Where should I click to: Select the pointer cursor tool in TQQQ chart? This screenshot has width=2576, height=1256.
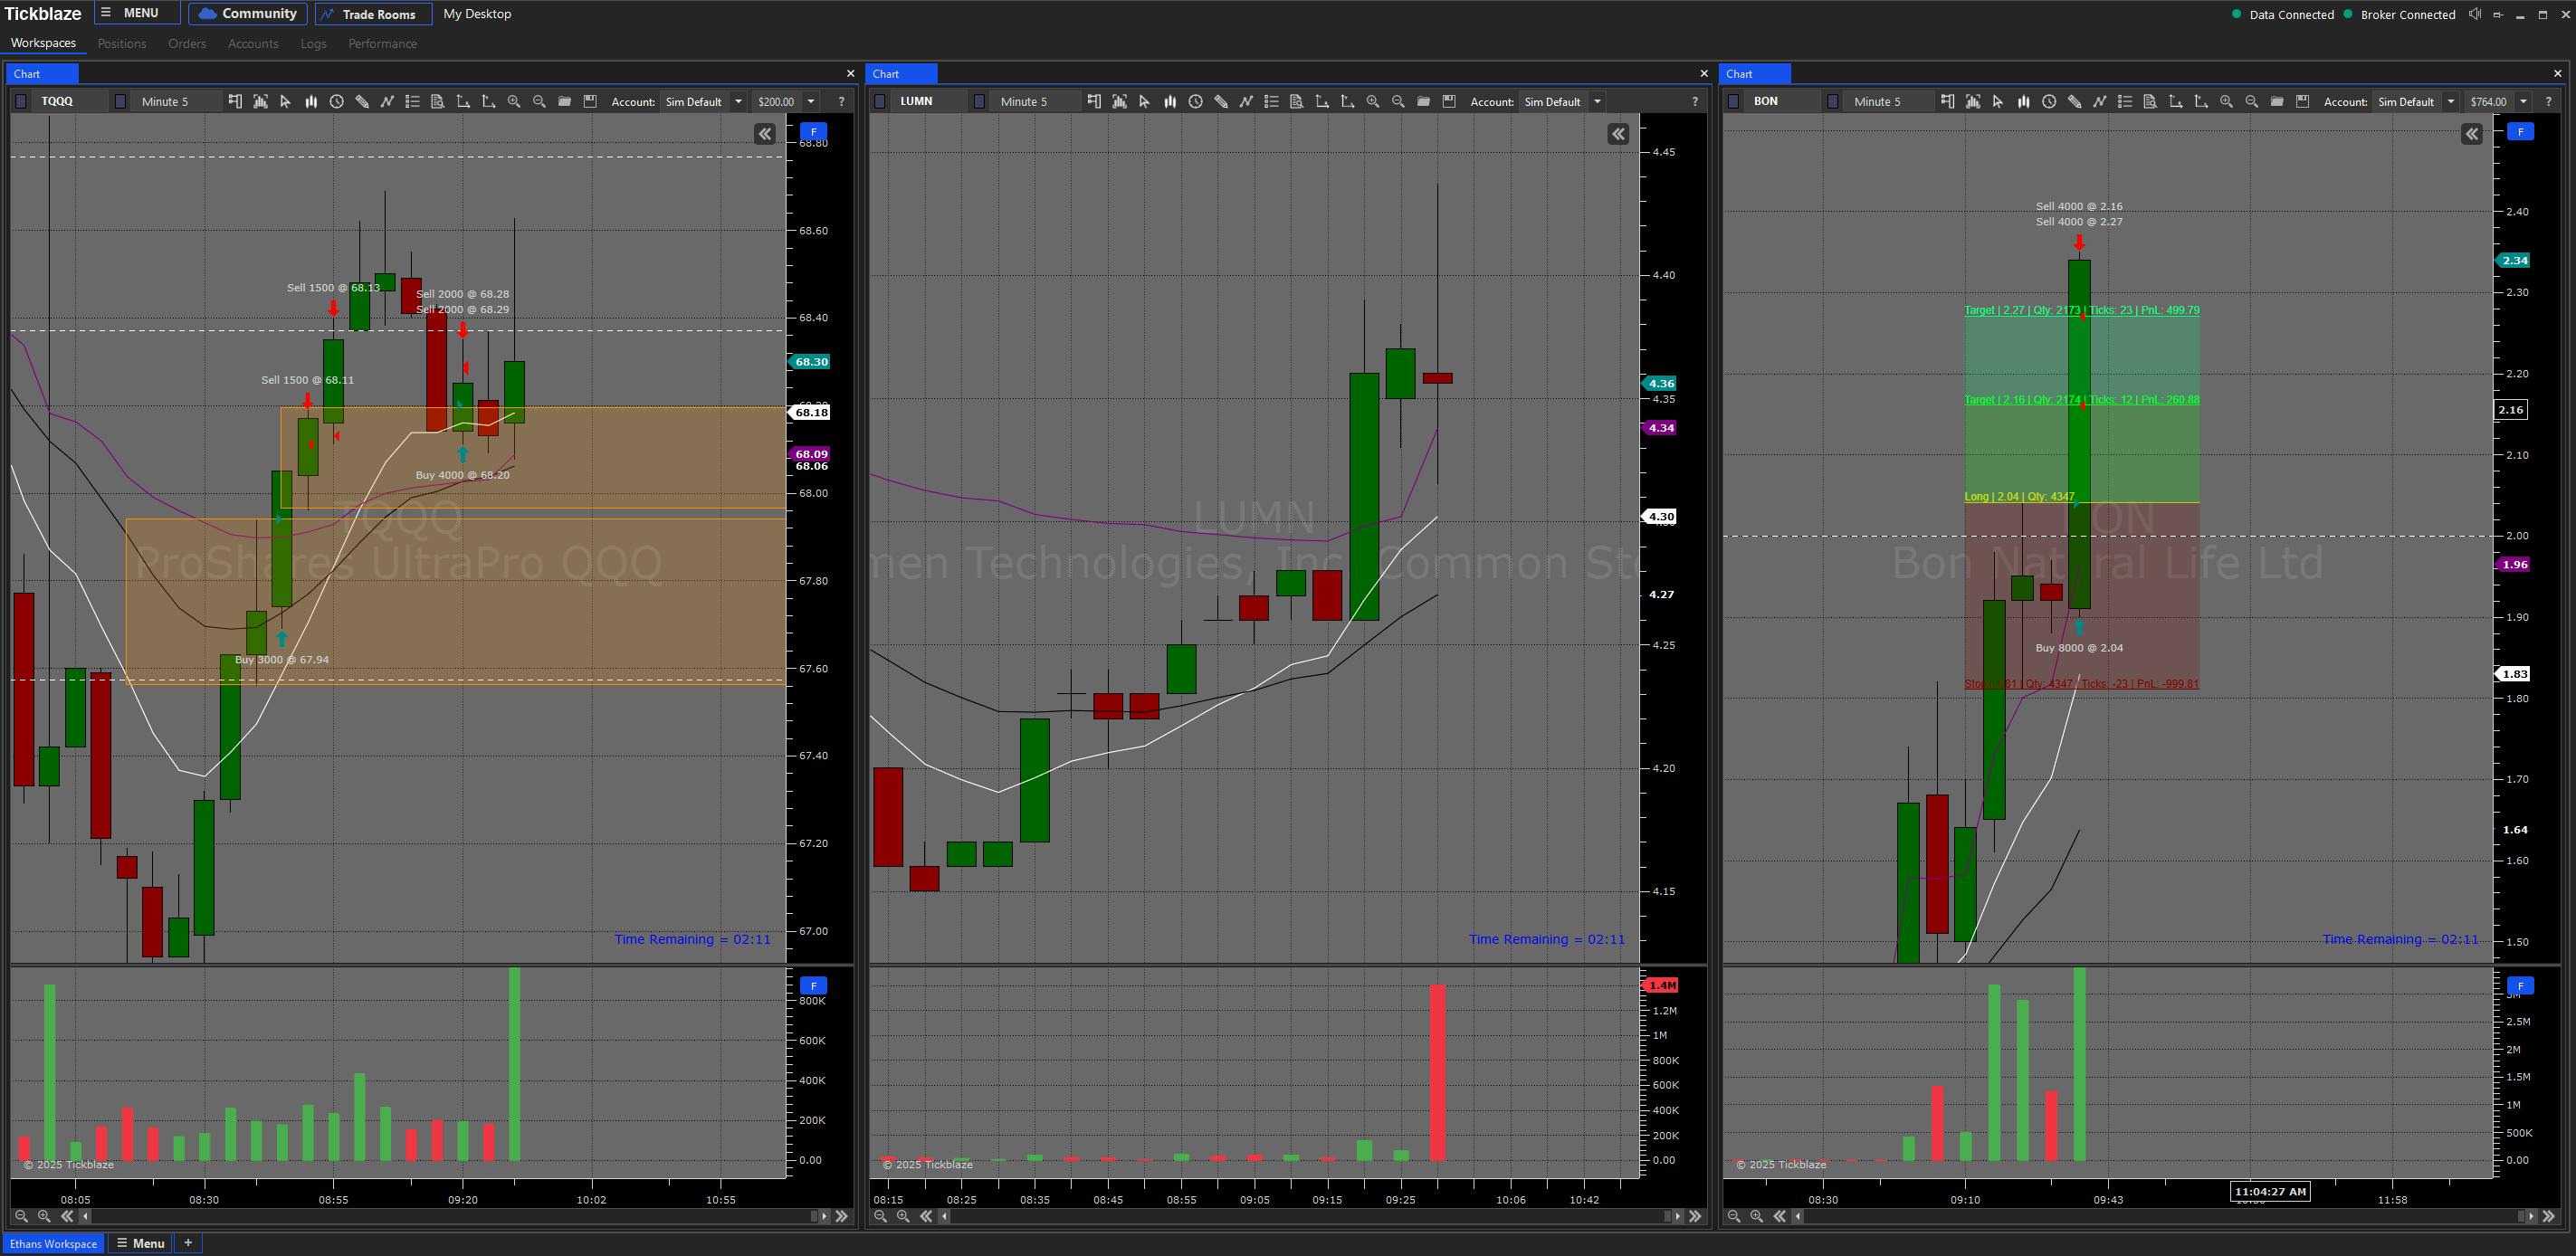[x=285, y=101]
